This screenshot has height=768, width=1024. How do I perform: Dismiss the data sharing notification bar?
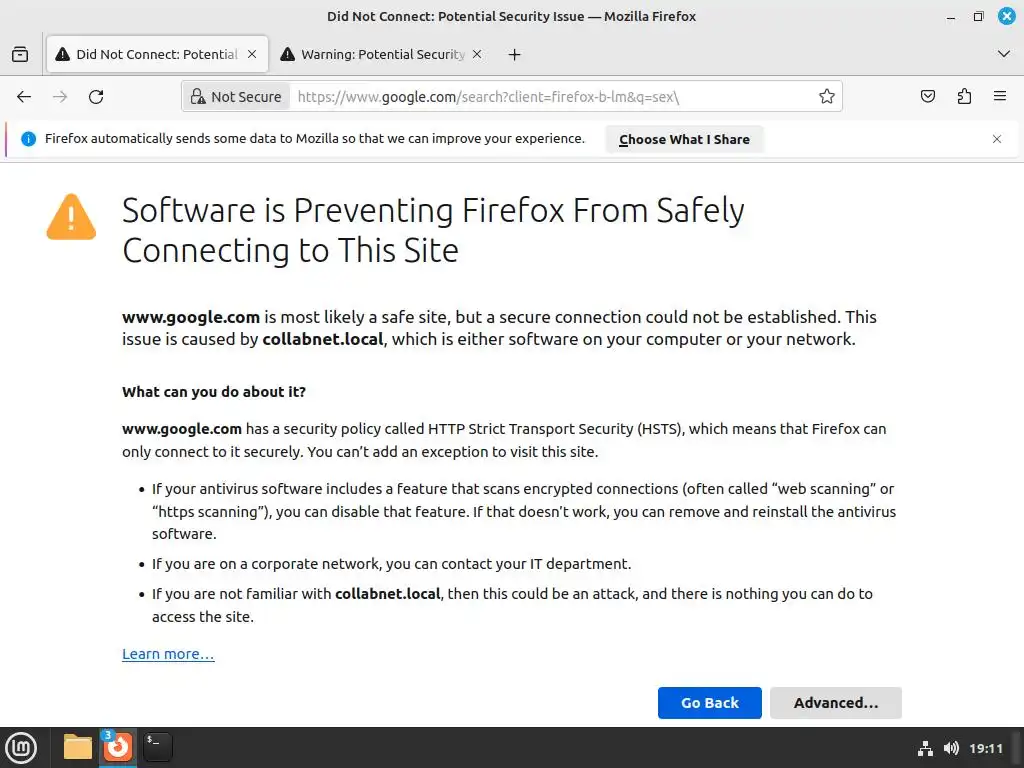(996, 139)
